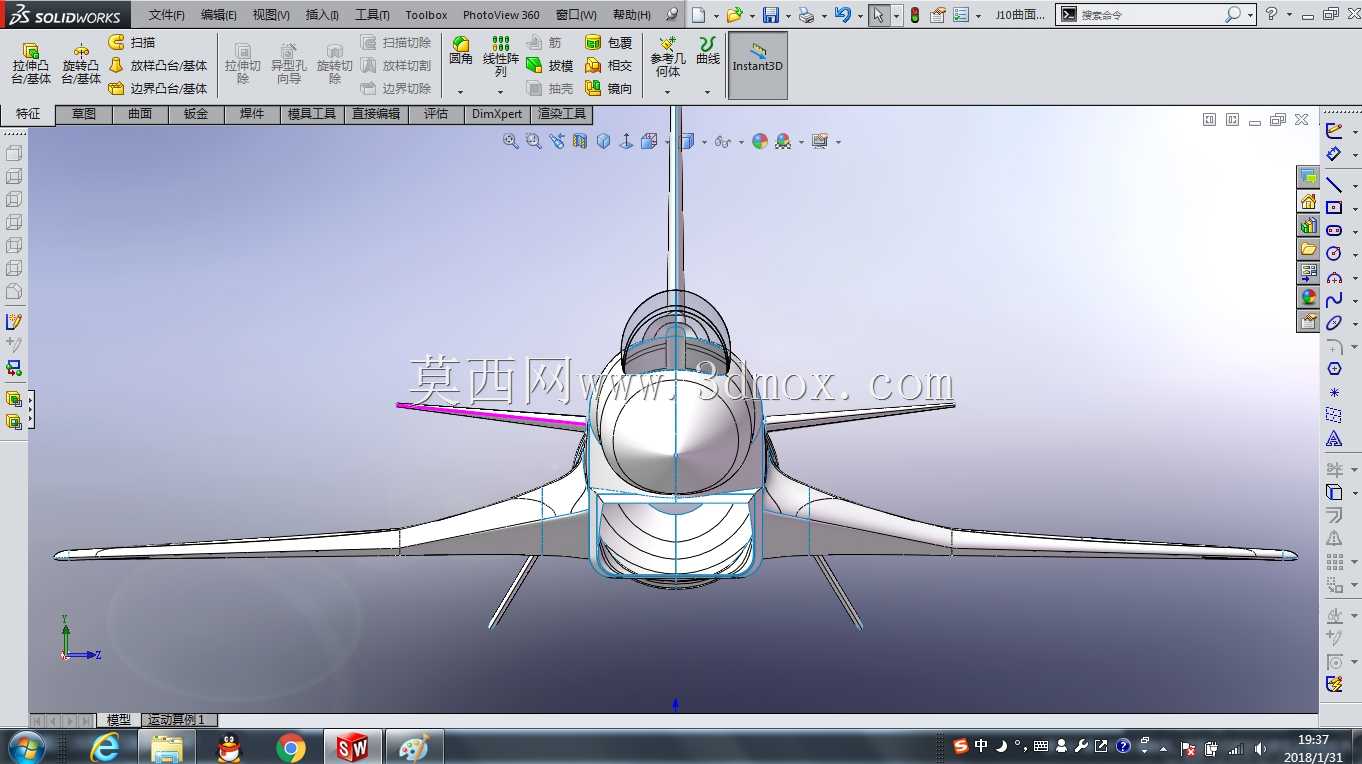Open the Custom Properties task pane tab
This screenshot has width=1362, height=764.
[1309, 321]
